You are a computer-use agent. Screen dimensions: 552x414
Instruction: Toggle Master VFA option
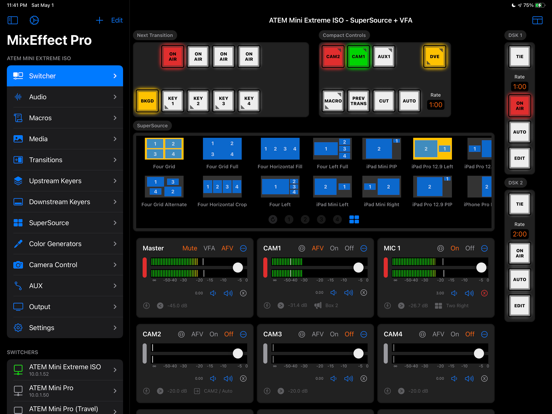(x=209, y=248)
